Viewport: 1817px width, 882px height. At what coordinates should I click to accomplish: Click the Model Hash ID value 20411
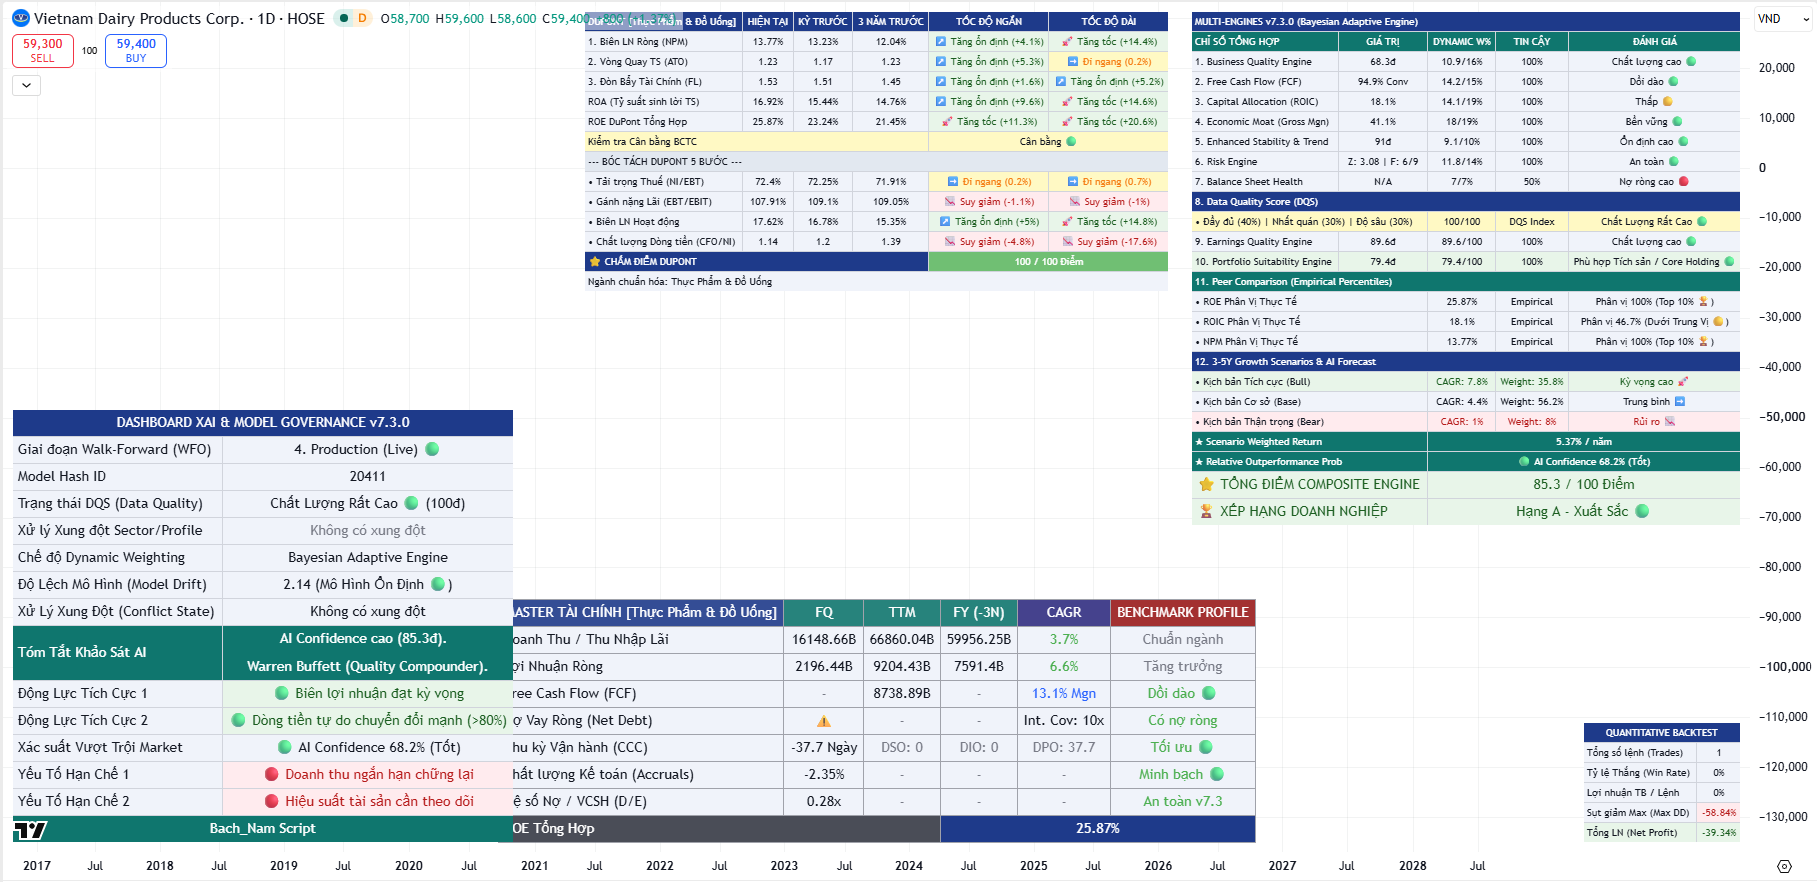367,477
